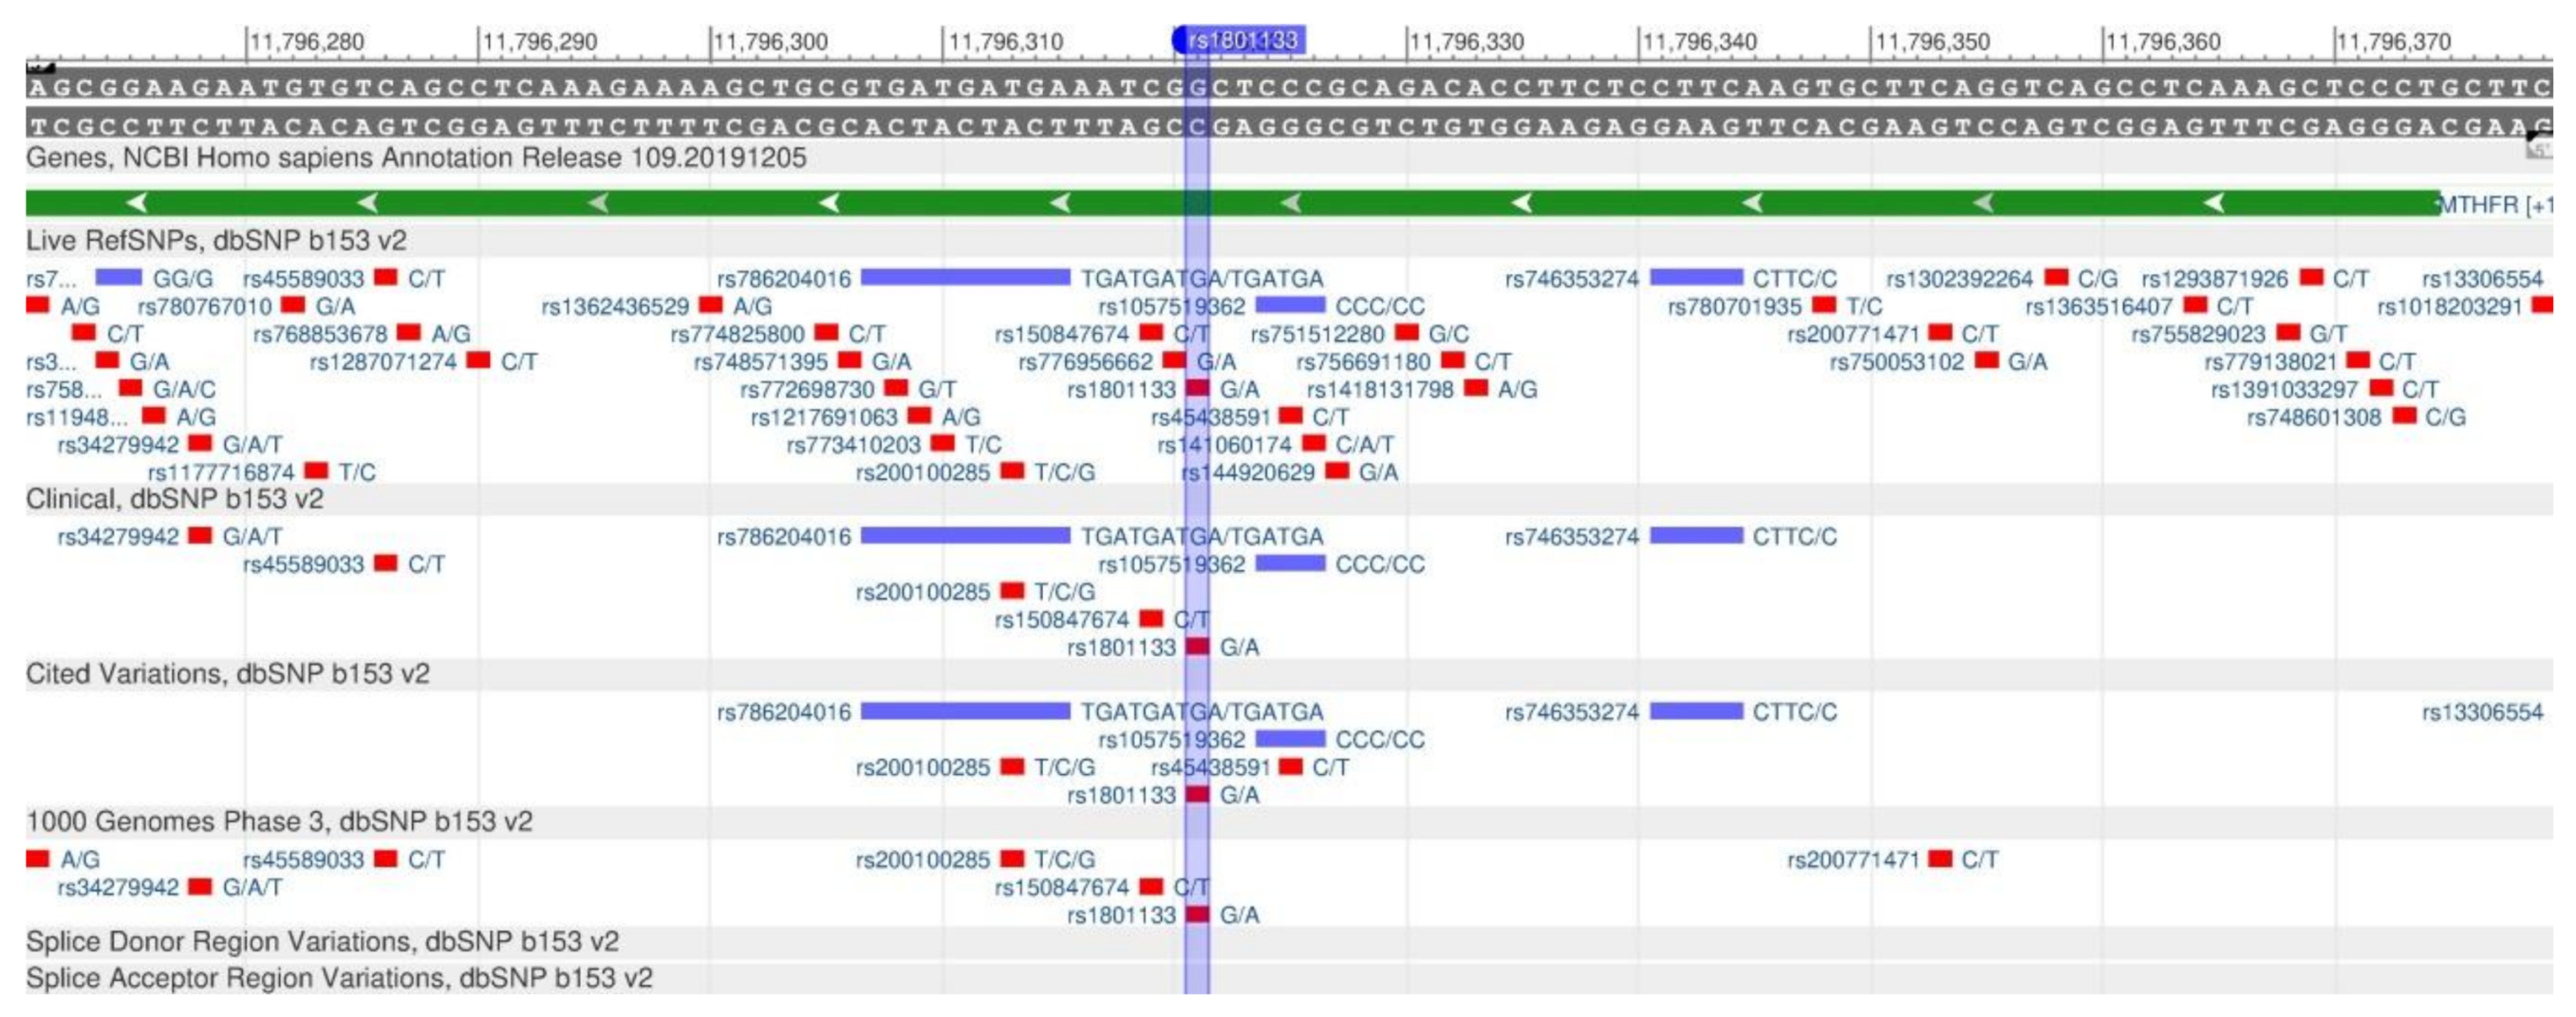This screenshot has height=1017, width=2576.
Task: Select SNP rs779138021 C/T
Action: click(x=2359, y=361)
